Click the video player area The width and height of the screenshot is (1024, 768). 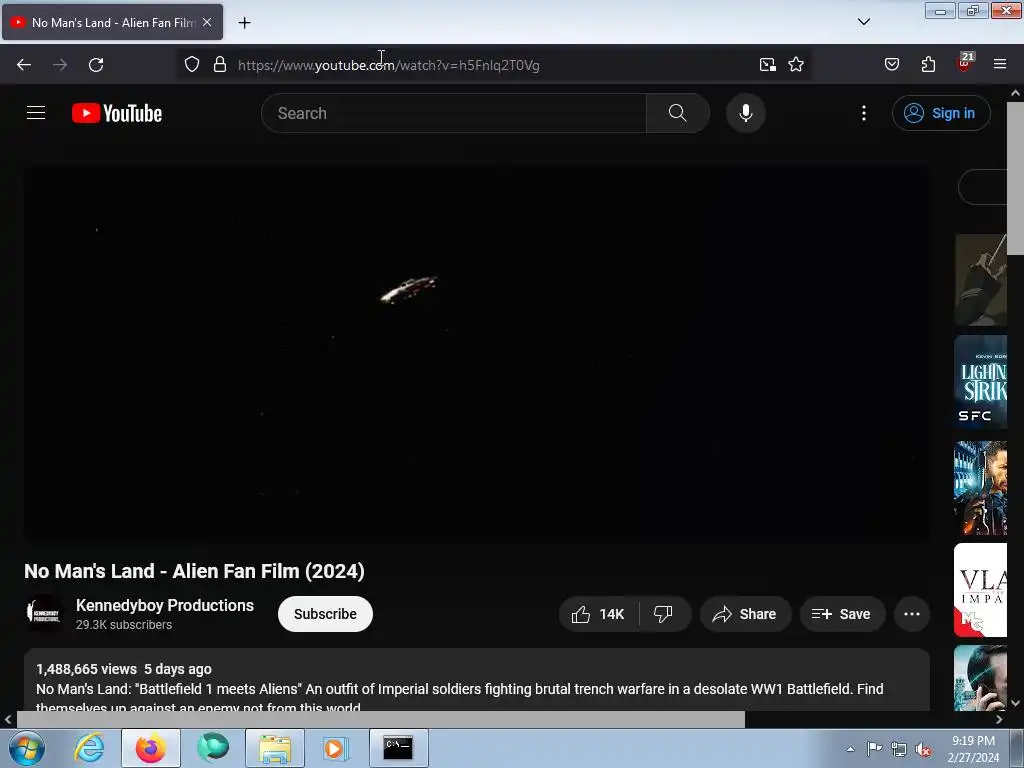click(477, 353)
